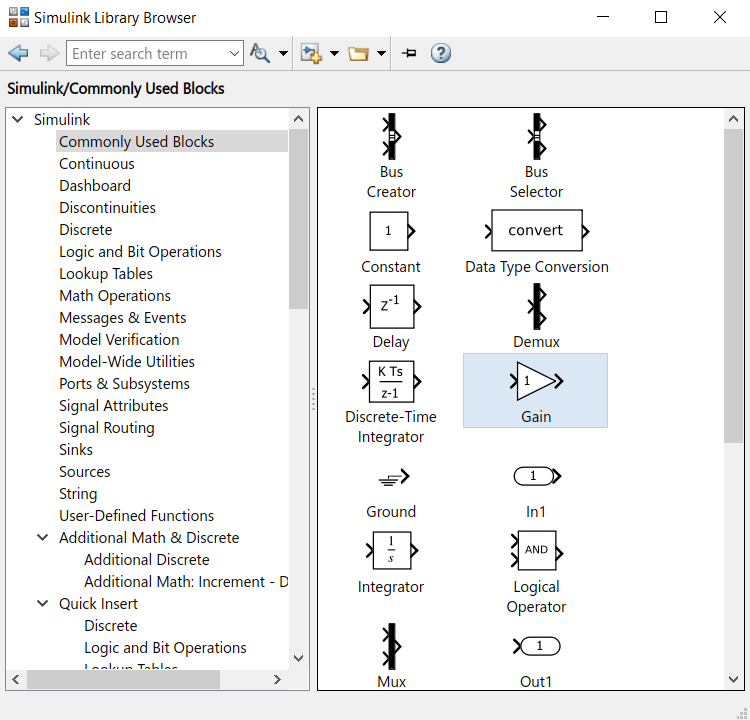Open the Sources library
This screenshot has width=750, height=720.
click(85, 471)
